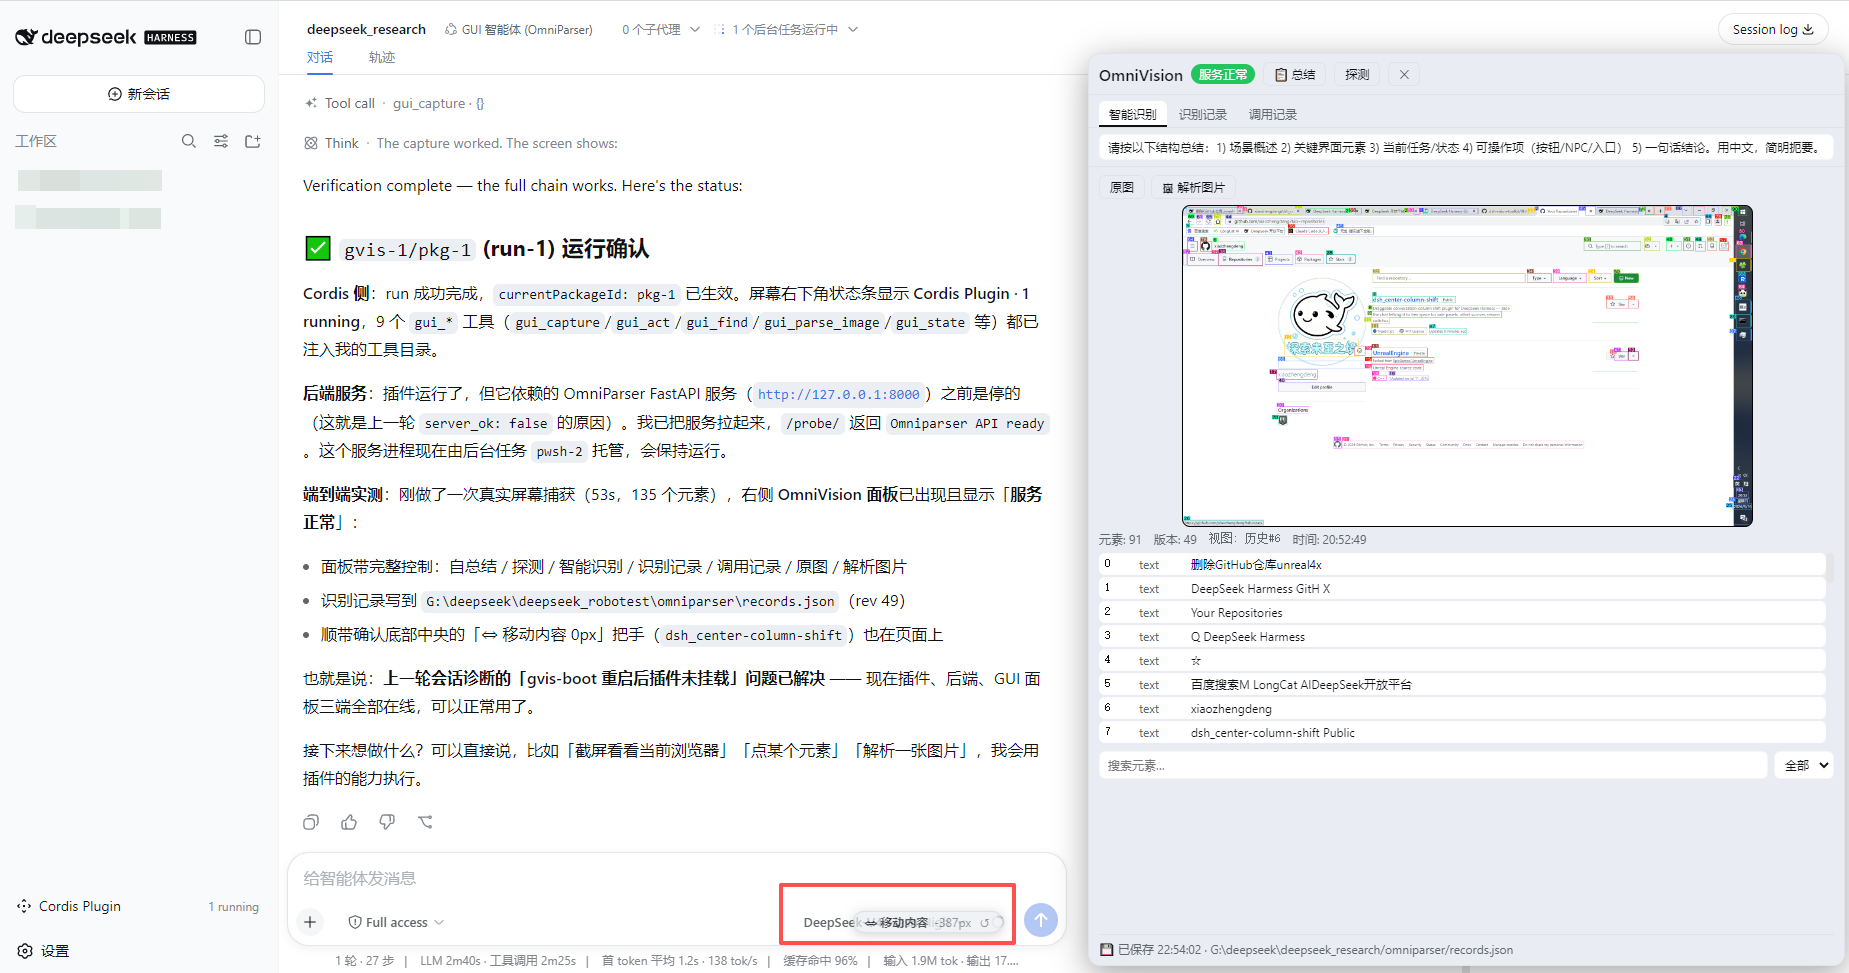This screenshot has width=1849, height=973.
Task: Reset the 移动内容 offset icon
Action: [x=985, y=923]
